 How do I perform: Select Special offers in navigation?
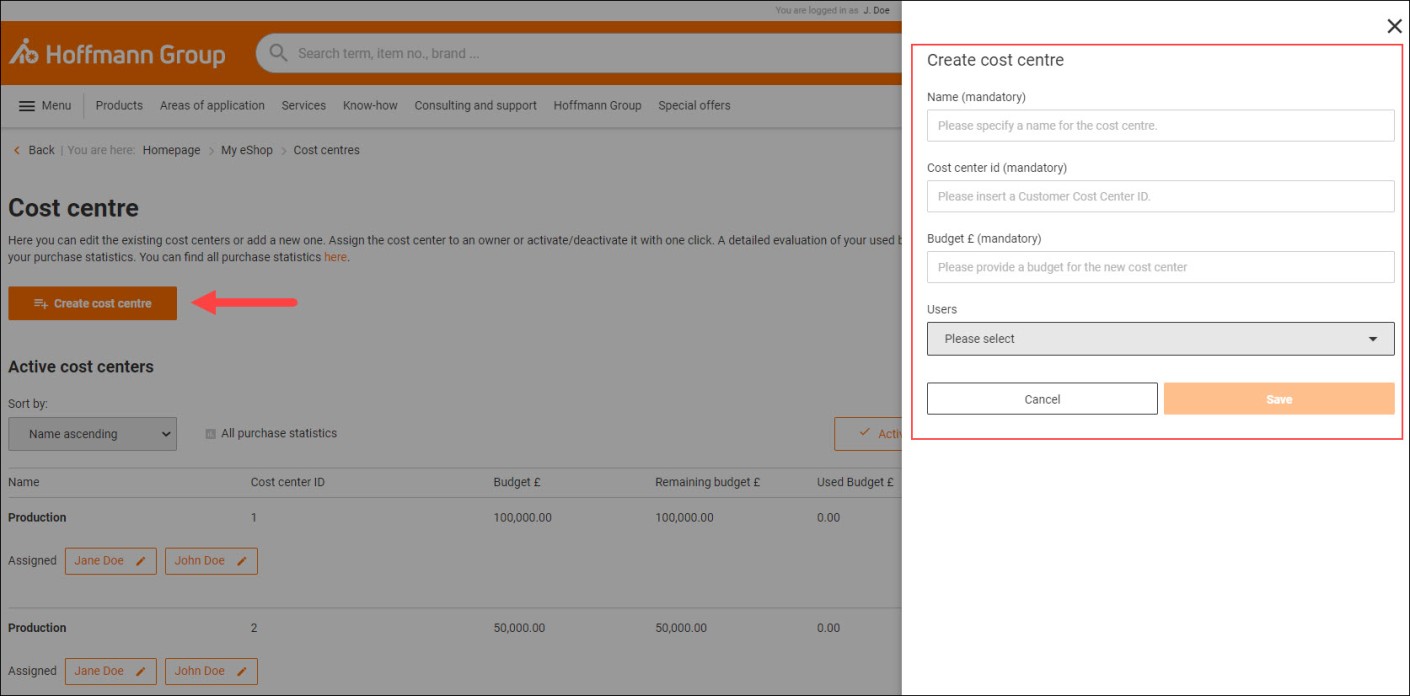click(694, 106)
